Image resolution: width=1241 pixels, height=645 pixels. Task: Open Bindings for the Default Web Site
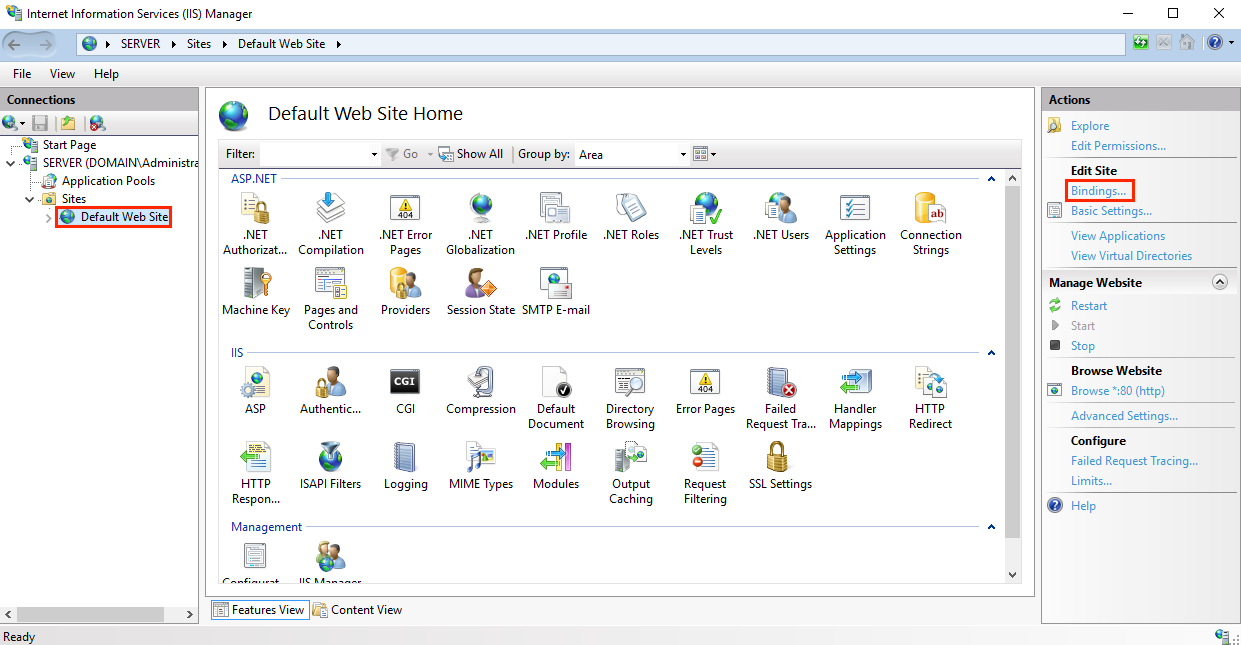(1098, 190)
